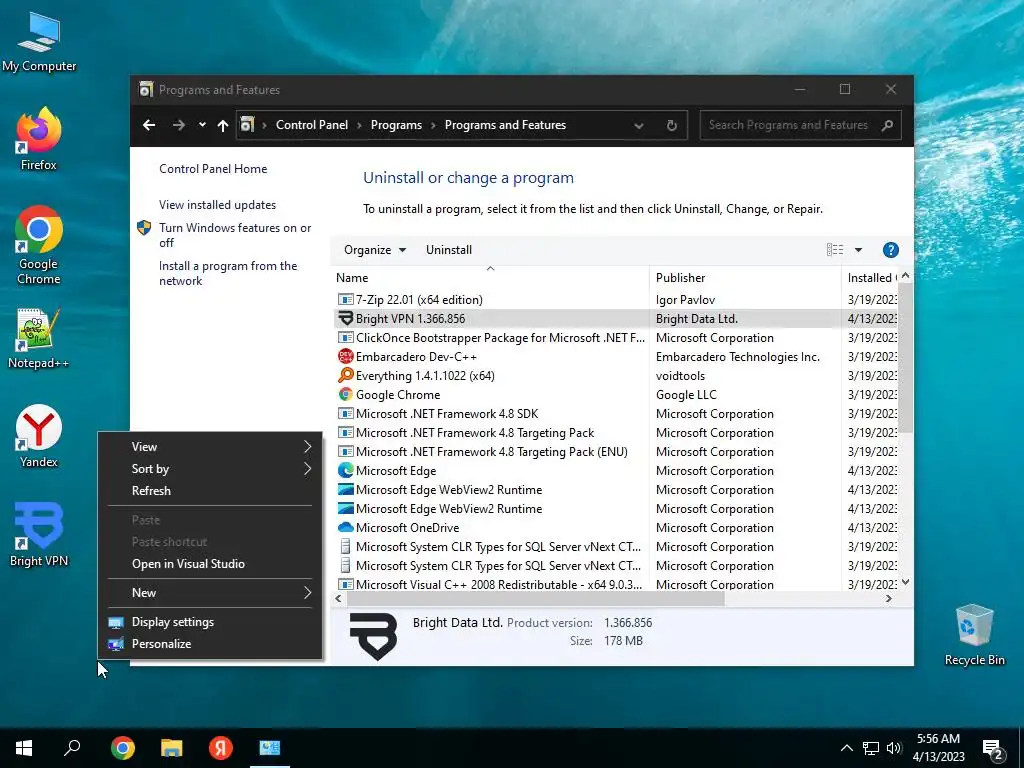Select the ClickOnce Bootstrapper Package row
The image size is (1024, 768).
pos(614,338)
